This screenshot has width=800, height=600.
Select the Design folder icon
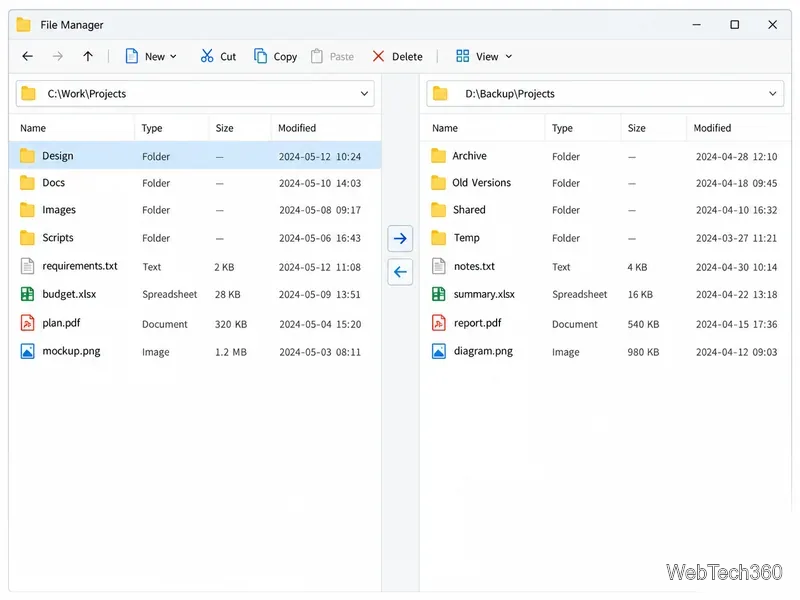[x=27, y=156]
